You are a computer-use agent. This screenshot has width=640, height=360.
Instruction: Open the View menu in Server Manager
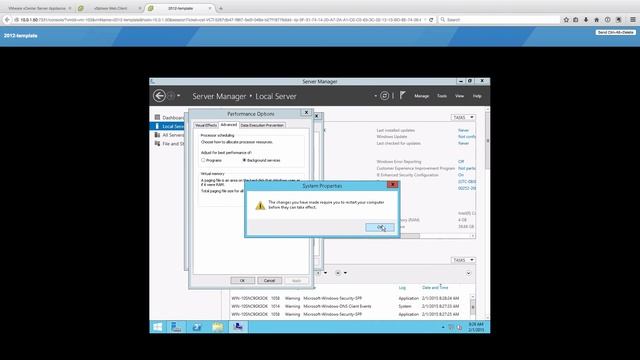(x=460, y=96)
